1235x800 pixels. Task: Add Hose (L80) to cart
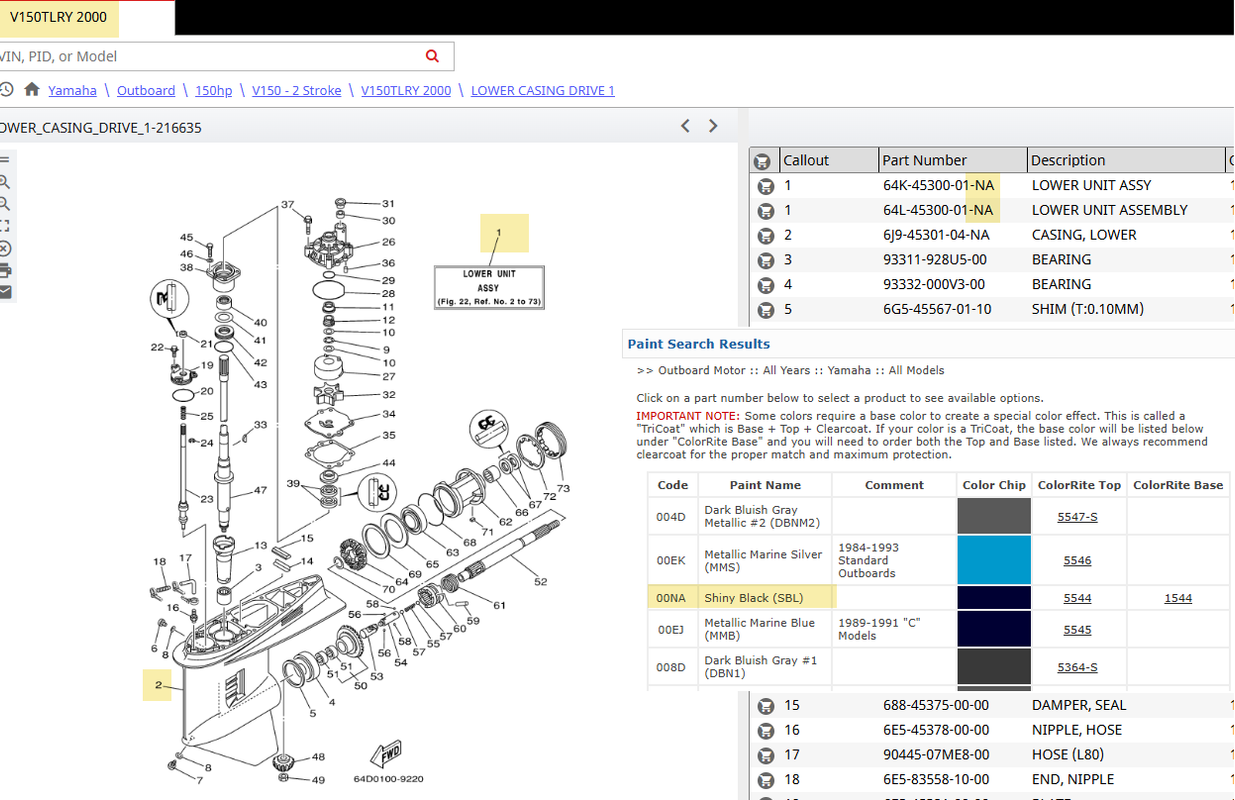click(766, 755)
